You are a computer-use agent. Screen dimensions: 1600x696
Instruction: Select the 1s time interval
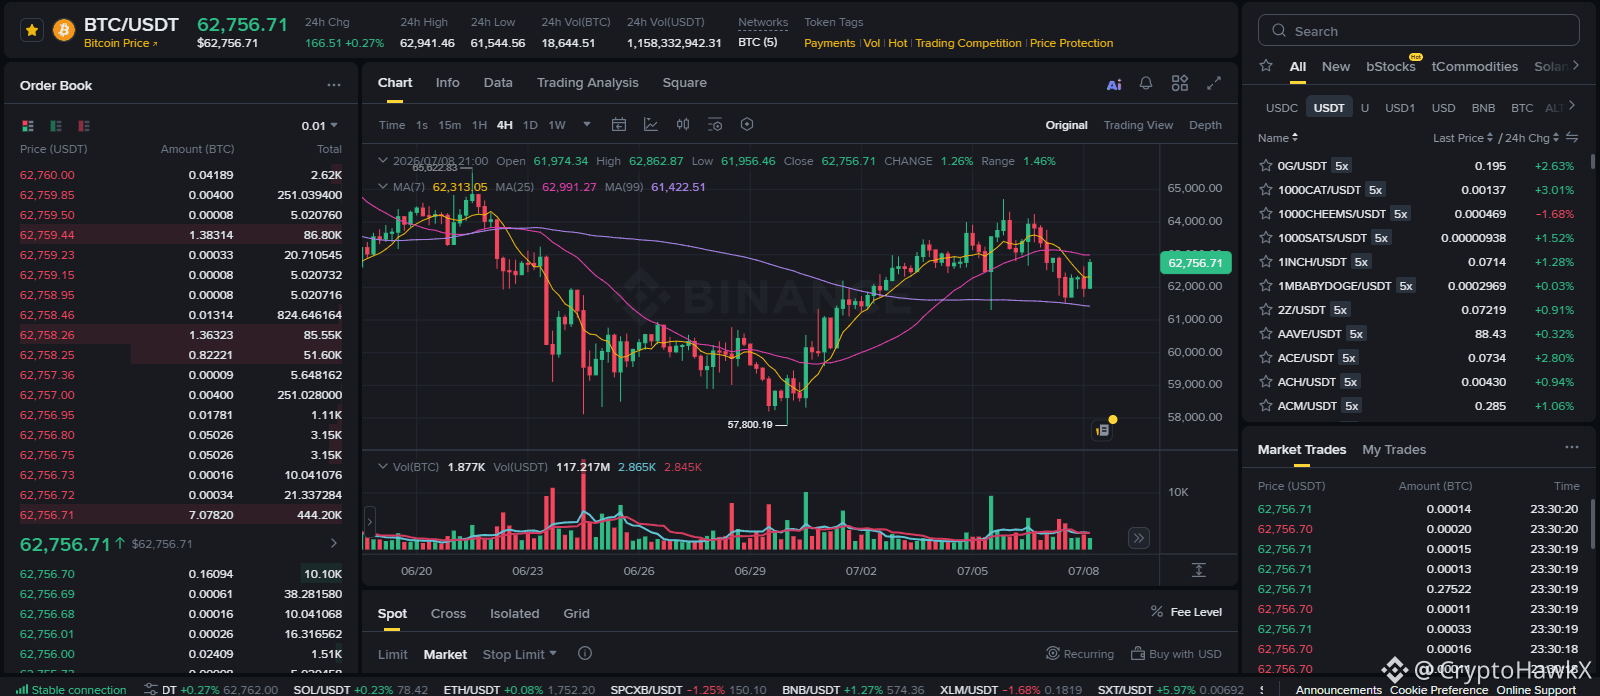coord(422,125)
